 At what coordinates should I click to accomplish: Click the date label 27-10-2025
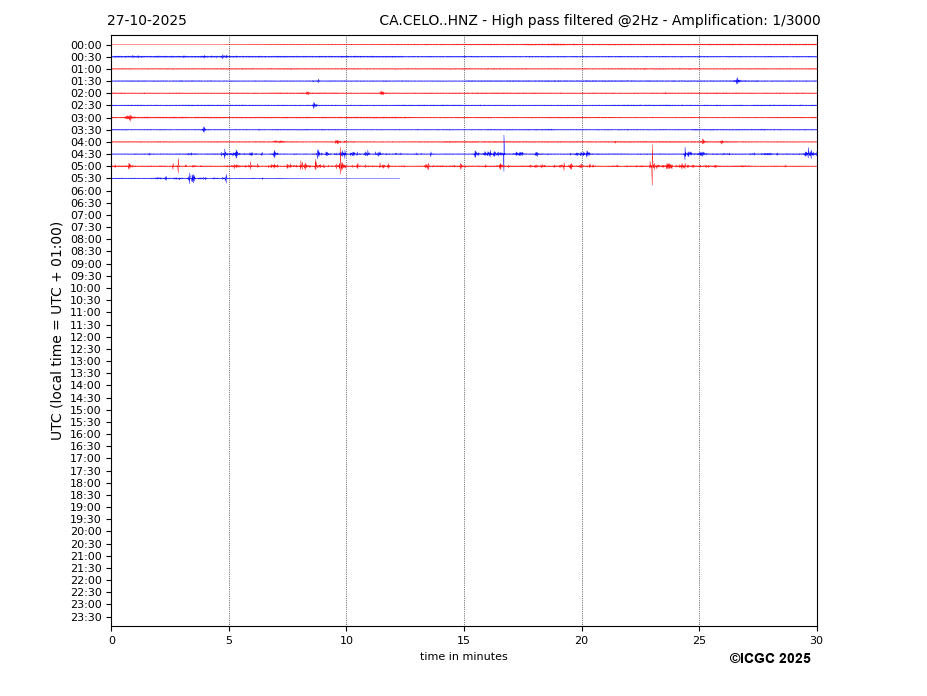coord(146,21)
